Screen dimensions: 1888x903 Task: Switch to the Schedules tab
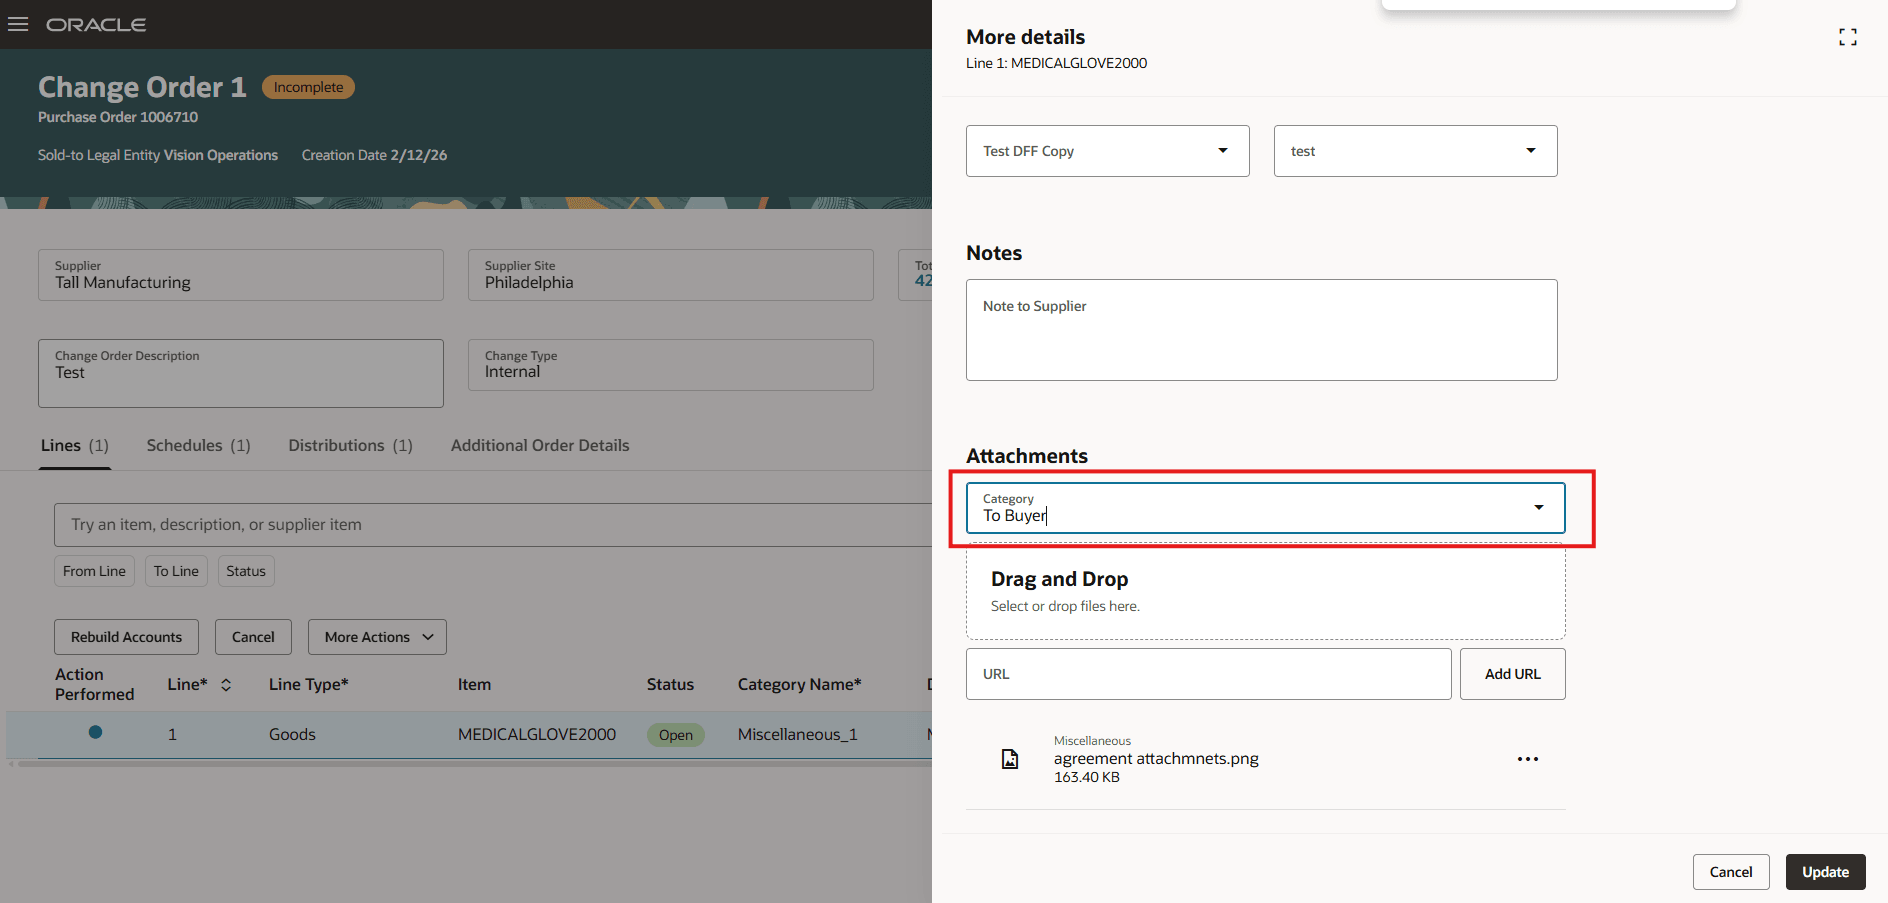tap(185, 445)
